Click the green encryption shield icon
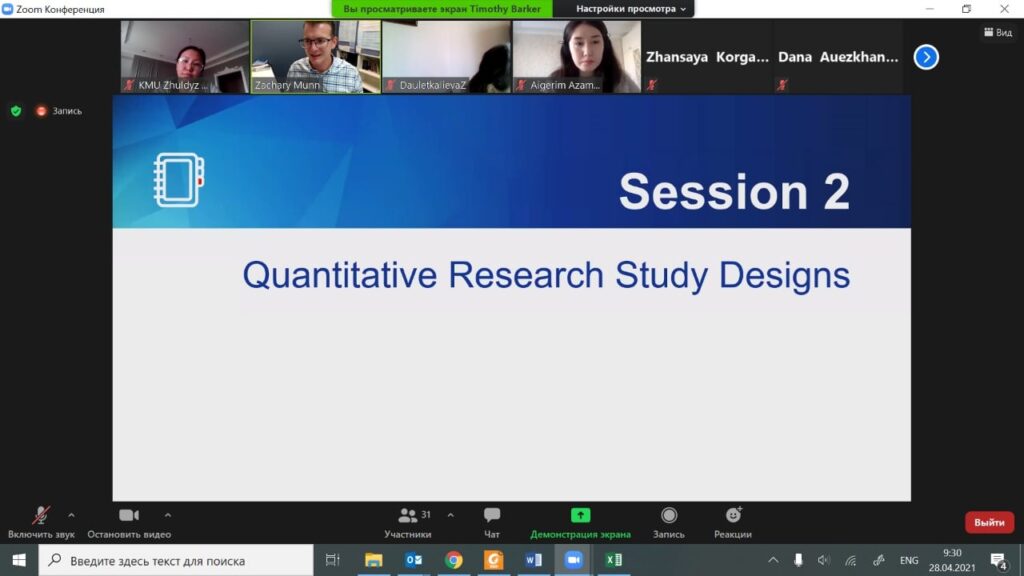 point(16,111)
